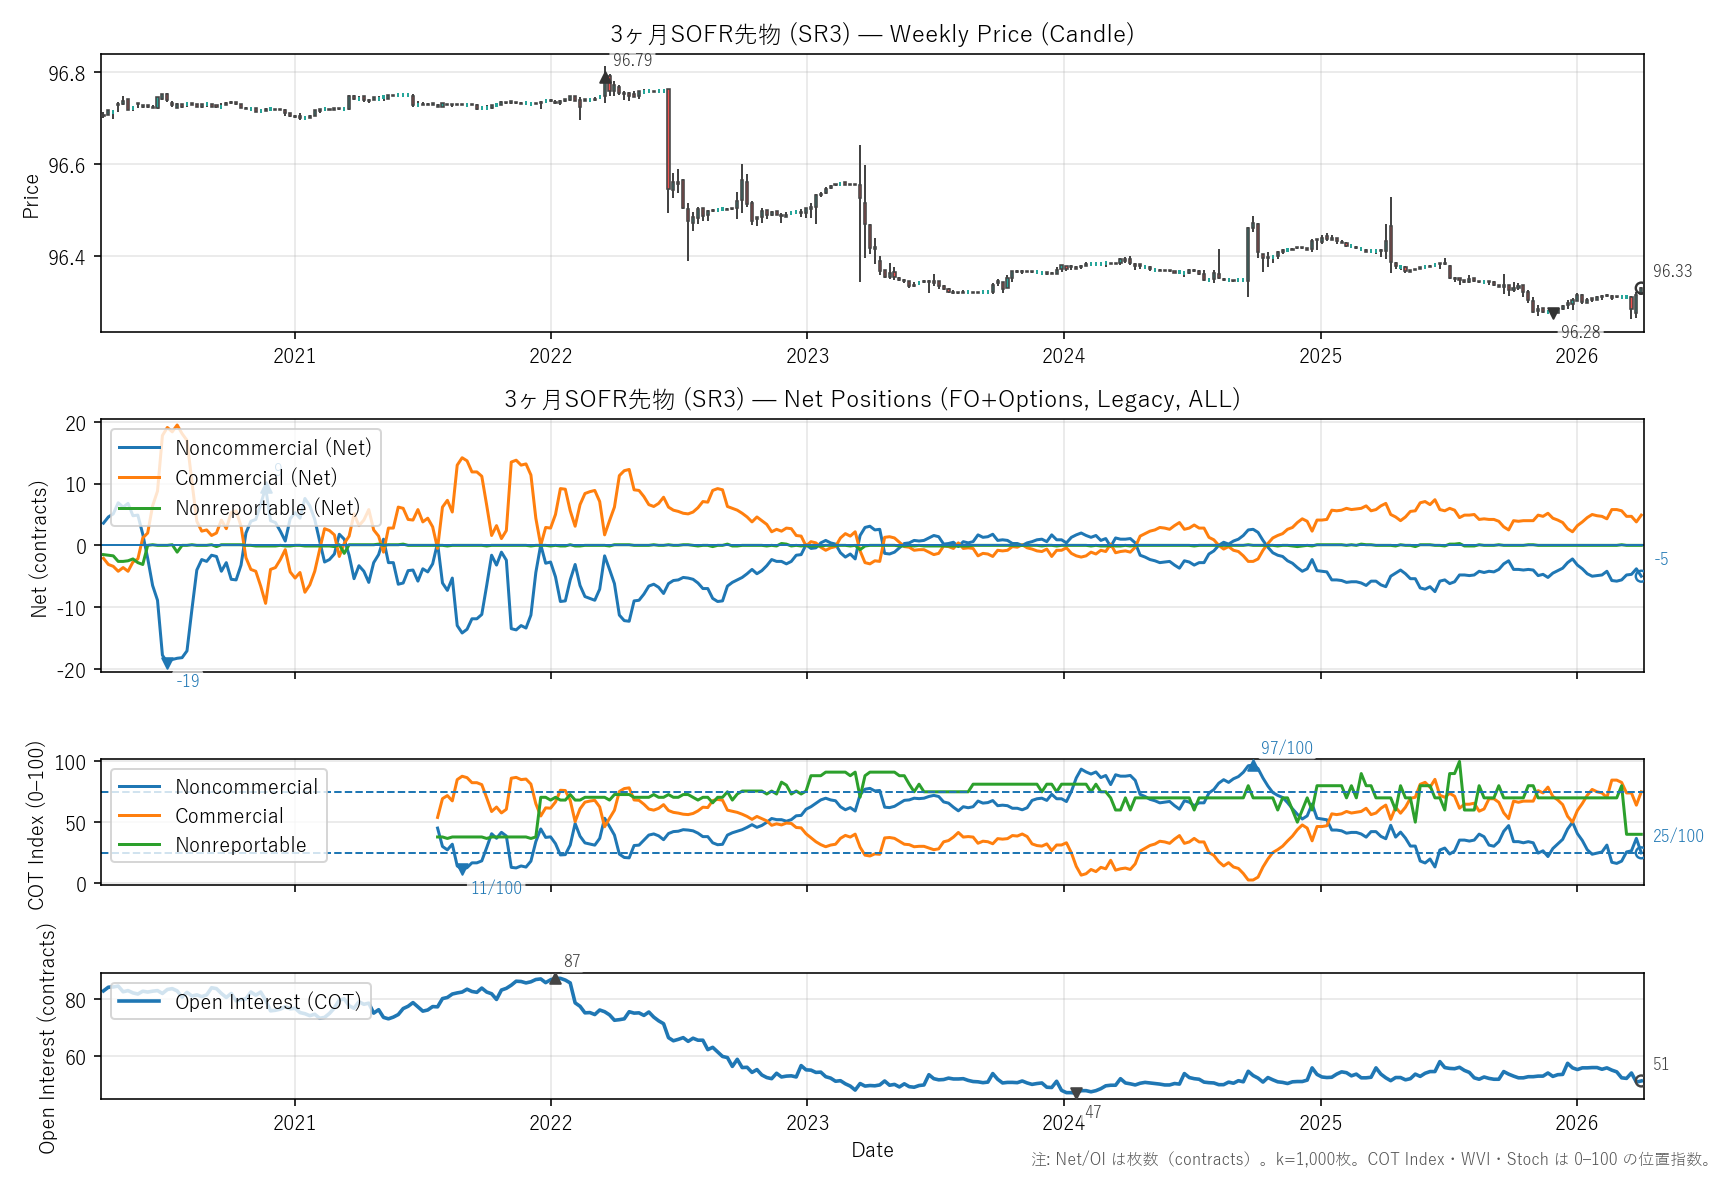Click the Commercial (Net) legend entry
The height and width of the screenshot is (1180, 1728).
[256, 478]
